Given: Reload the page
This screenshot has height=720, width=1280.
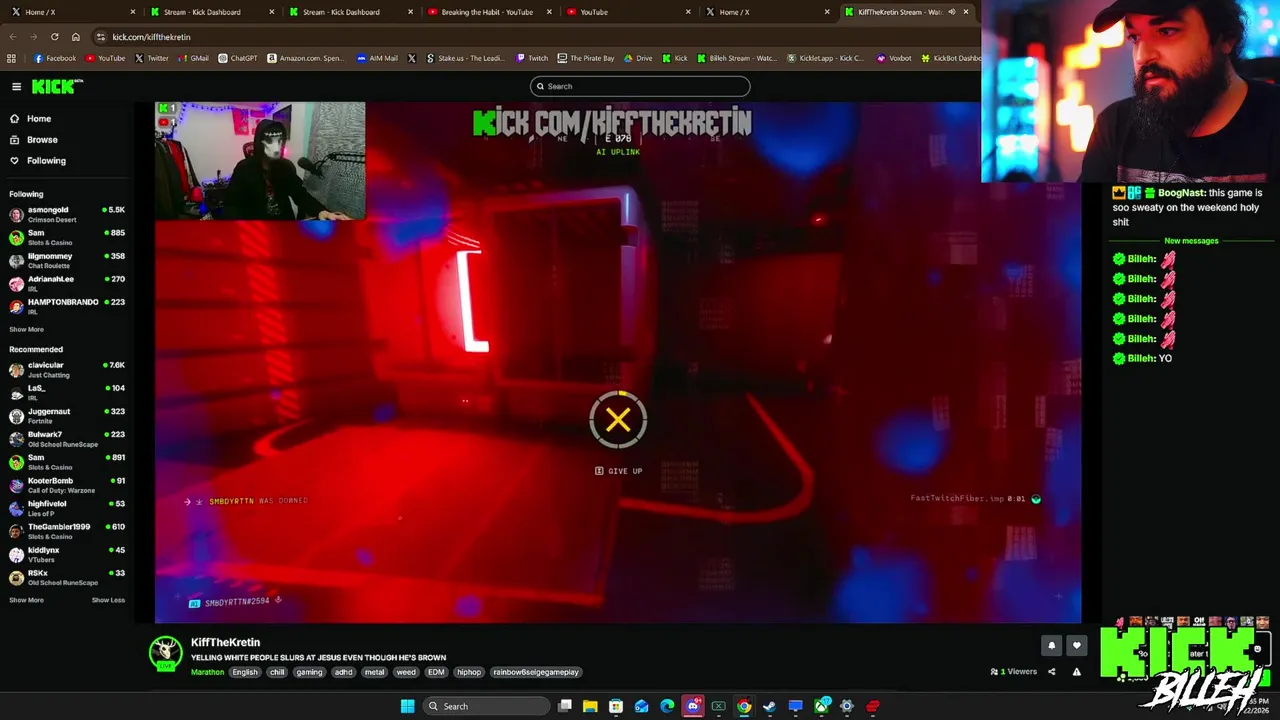Looking at the screenshot, I should (55, 37).
